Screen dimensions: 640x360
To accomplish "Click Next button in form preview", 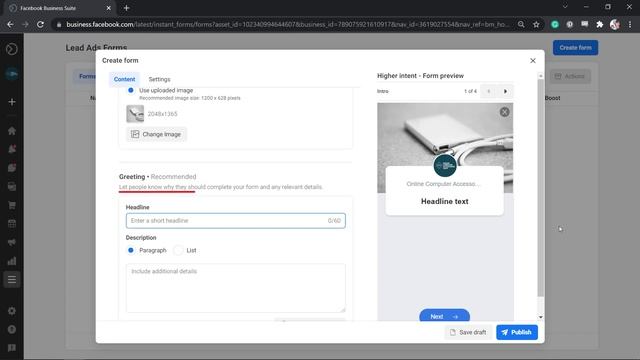I will pyautogui.click(x=444, y=316).
